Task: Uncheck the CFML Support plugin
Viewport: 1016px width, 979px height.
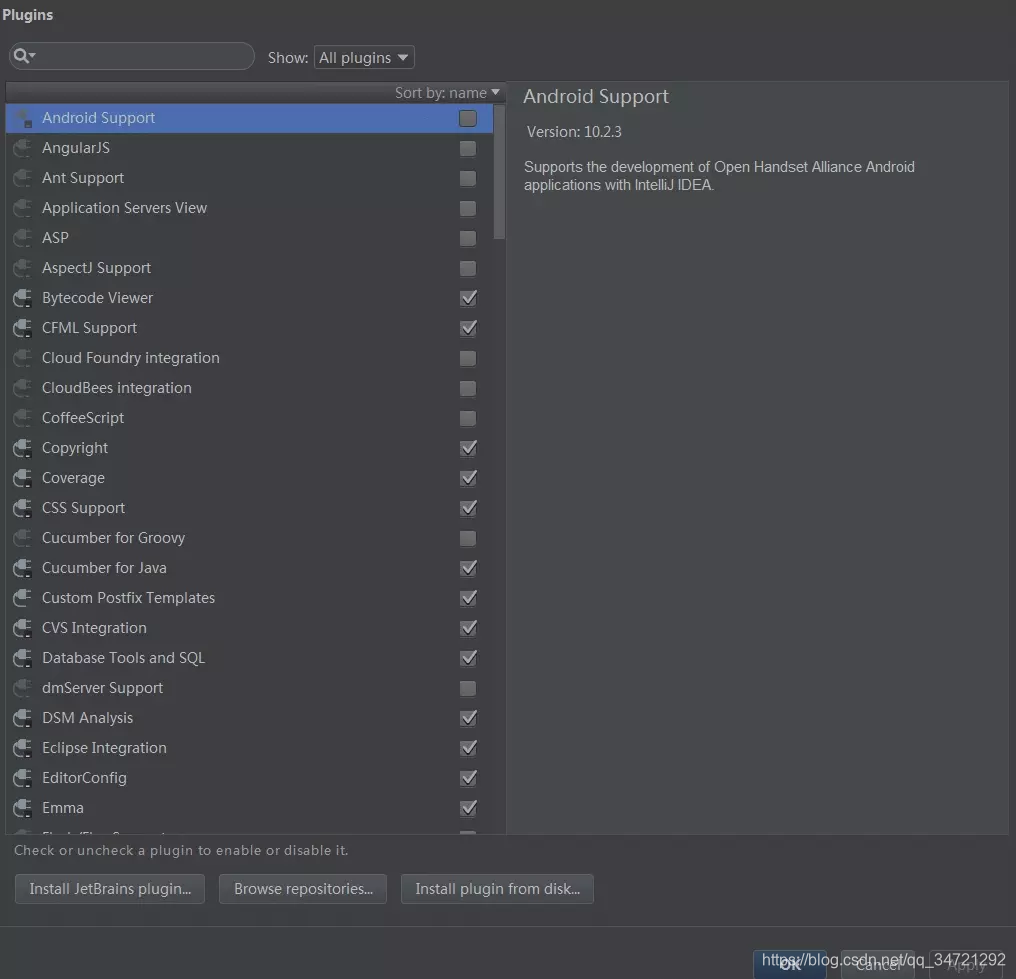Action: click(x=468, y=328)
